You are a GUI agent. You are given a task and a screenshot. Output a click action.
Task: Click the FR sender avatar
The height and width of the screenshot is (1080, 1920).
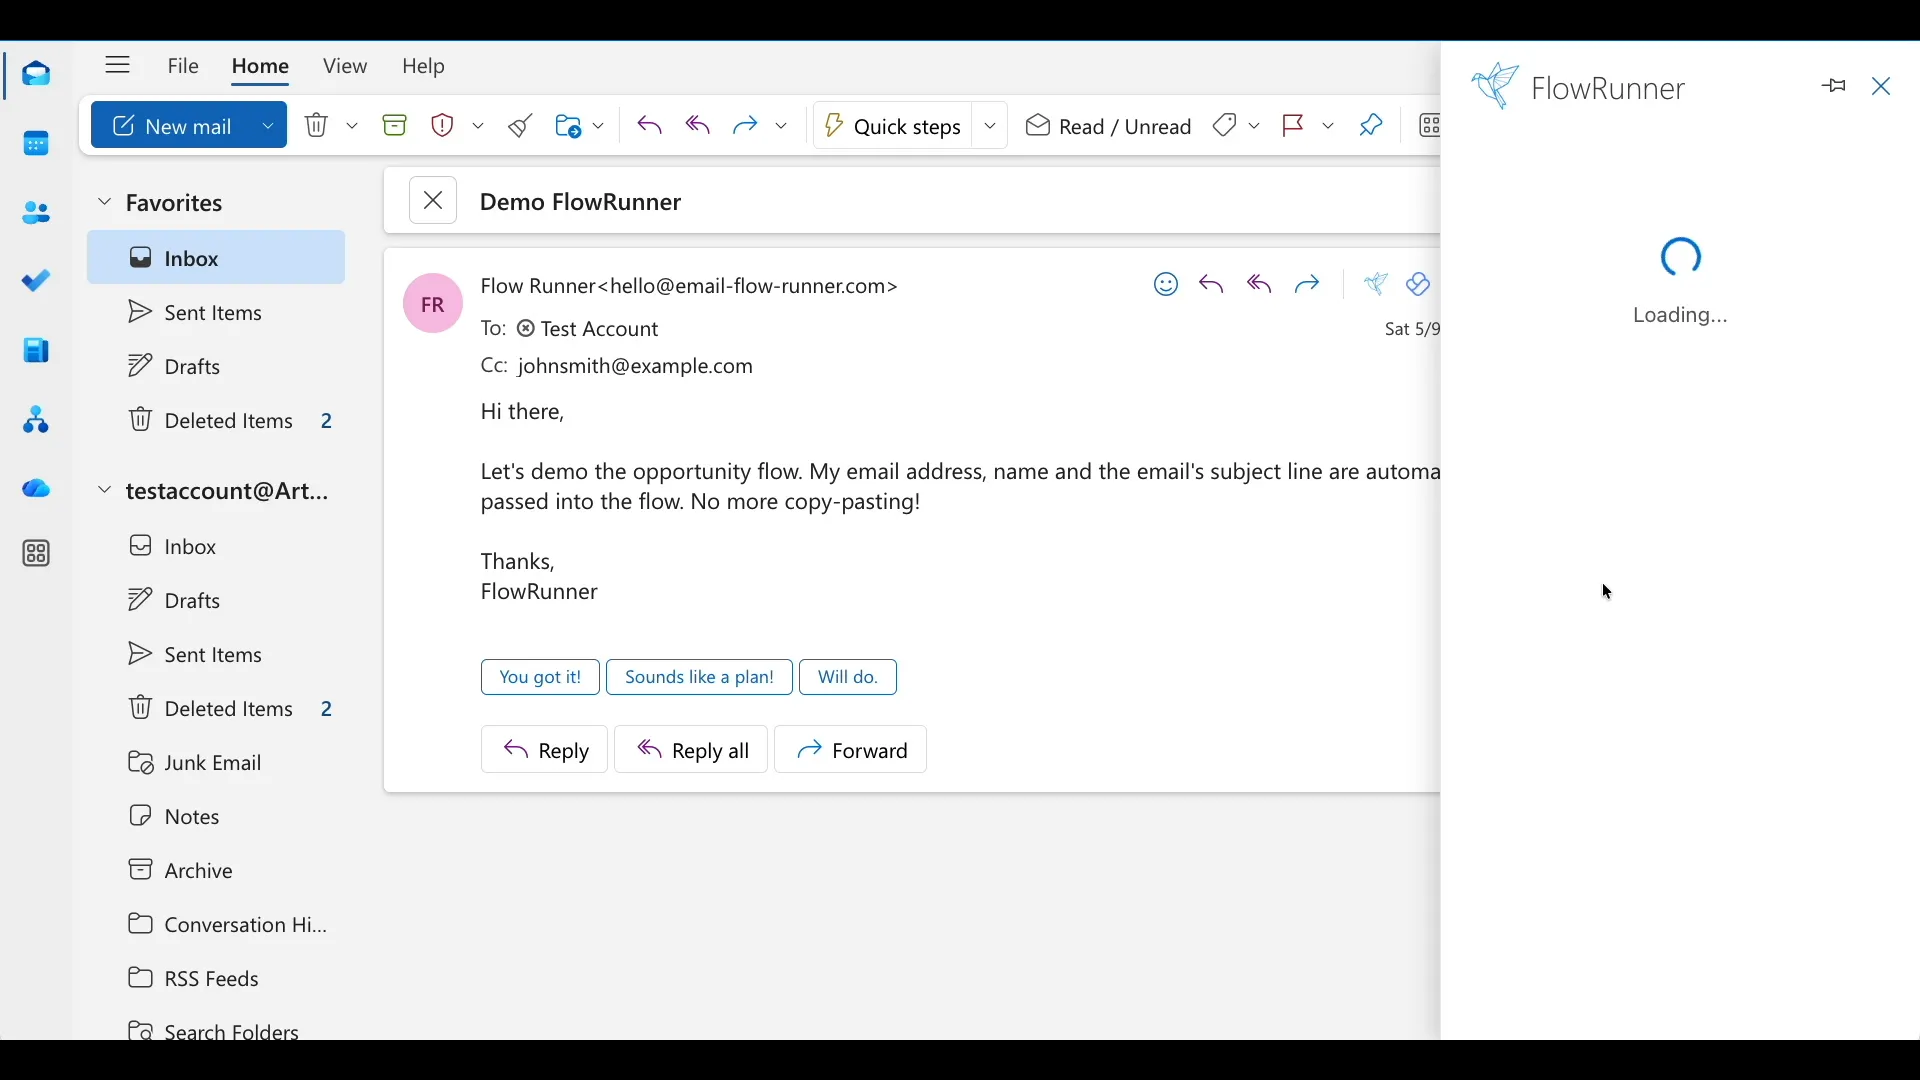pyautogui.click(x=434, y=304)
